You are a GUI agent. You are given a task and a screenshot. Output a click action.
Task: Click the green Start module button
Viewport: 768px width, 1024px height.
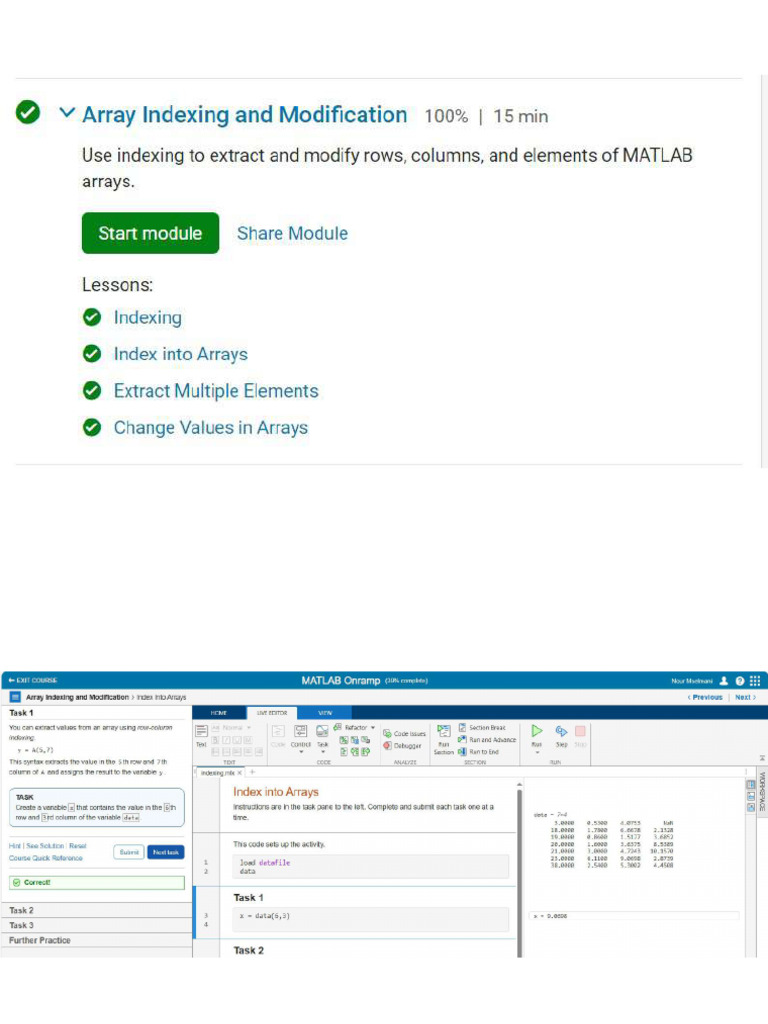click(x=150, y=233)
